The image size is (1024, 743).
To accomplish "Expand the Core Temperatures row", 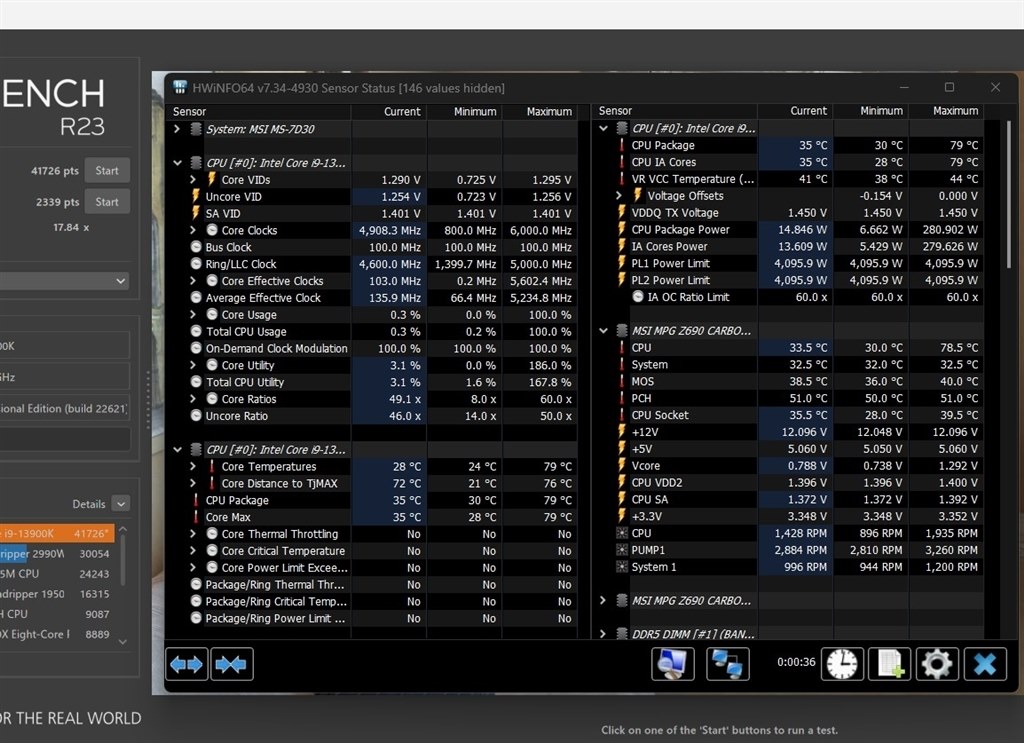I will tap(193, 466).
